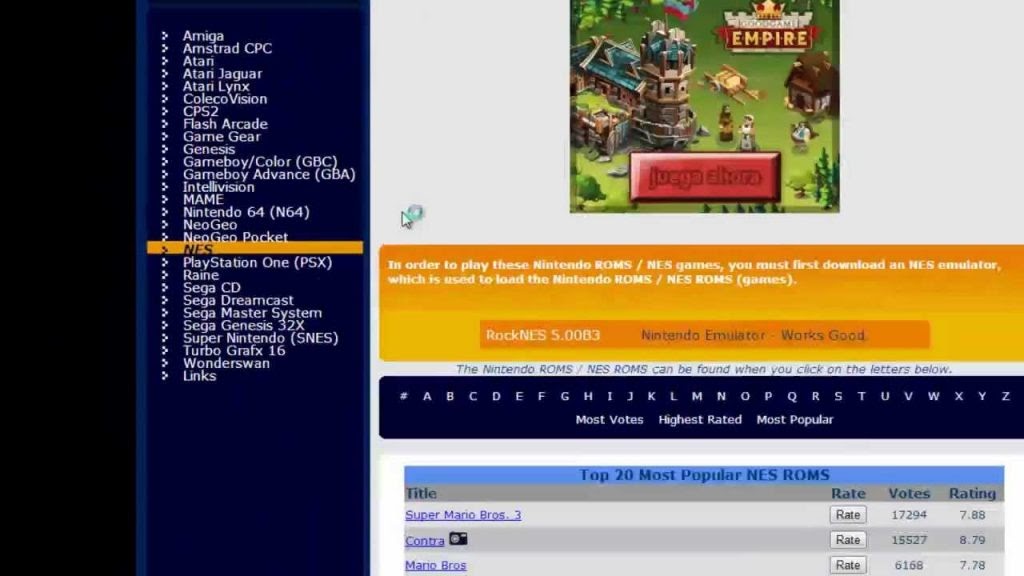Click the screenshot camera icon beside Contra

click(x=458, y=539)
